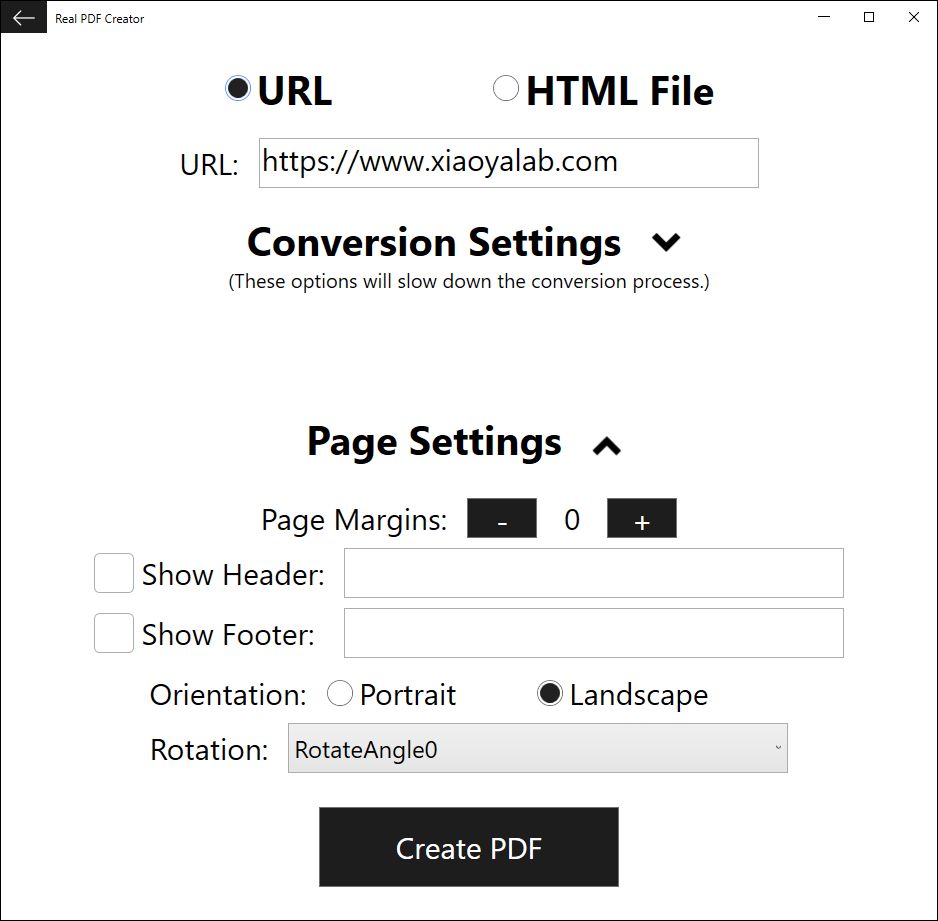Screen dimensions: 938x921
Task: Click the RotateAngle0 combo box
Action: [x=537, y=748]
